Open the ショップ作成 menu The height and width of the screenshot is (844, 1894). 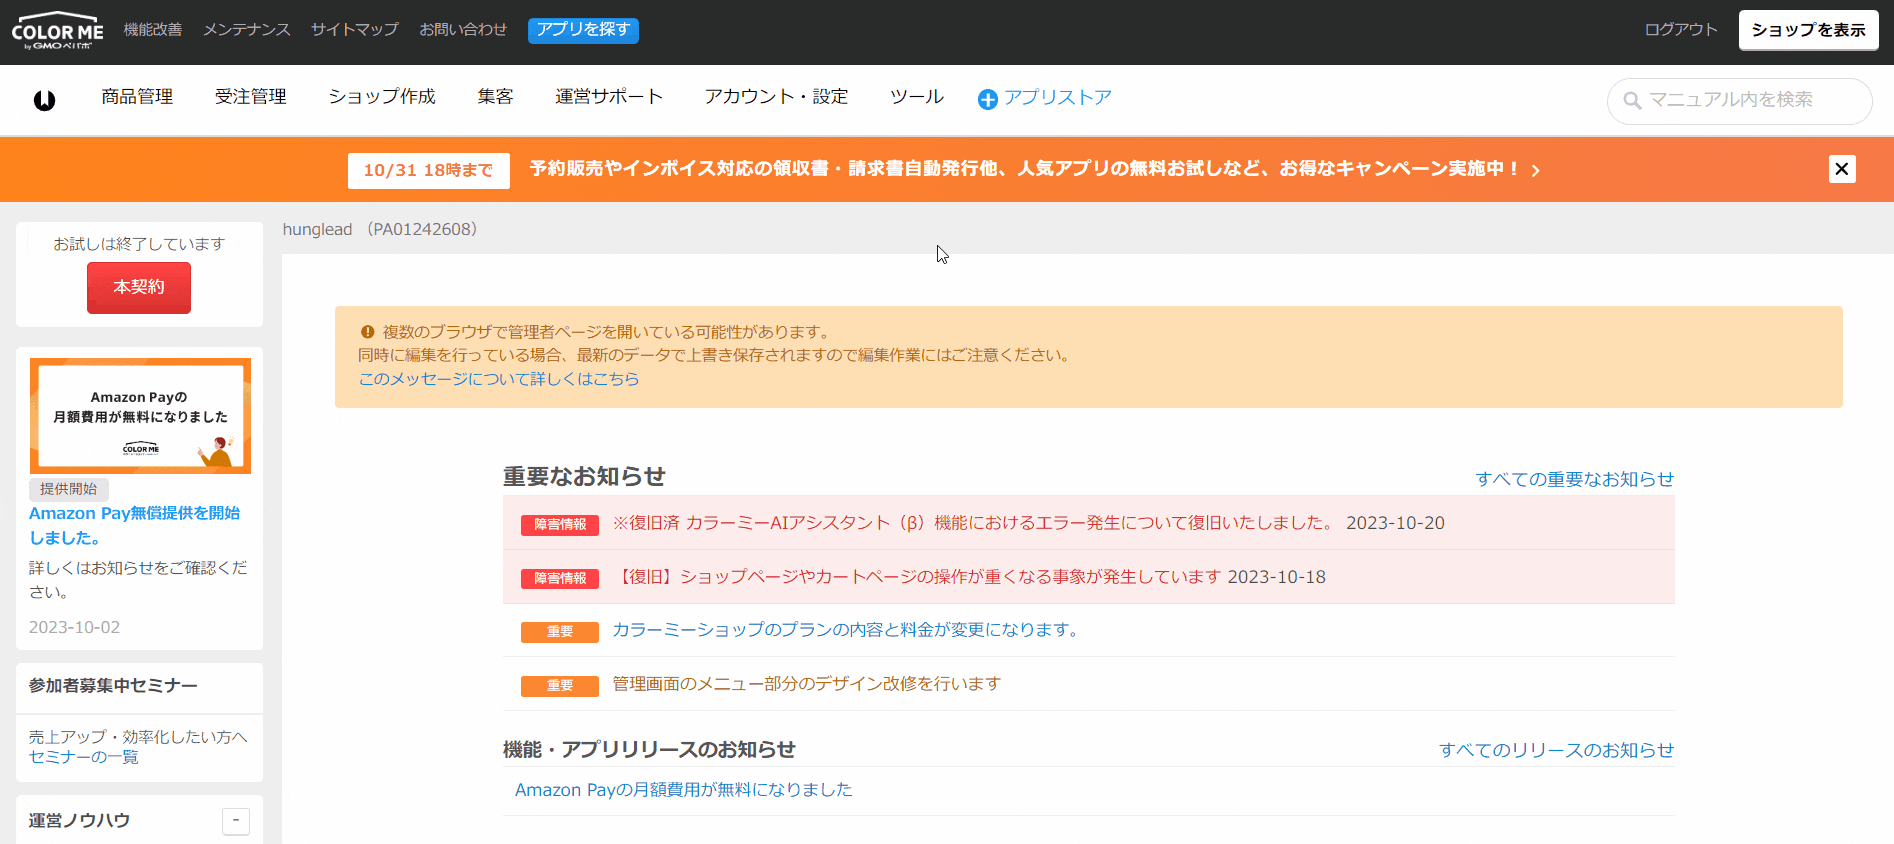[x=382, y=97]
